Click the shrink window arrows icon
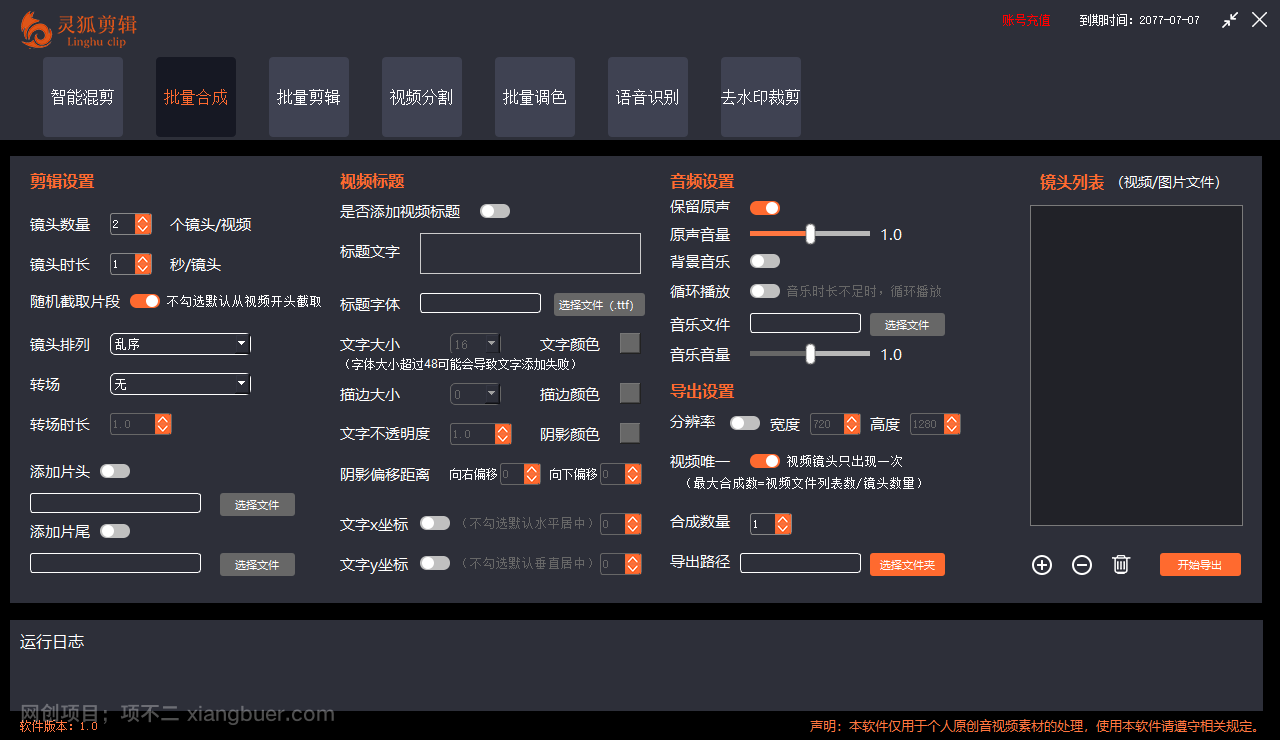 tap(1230, 20)
